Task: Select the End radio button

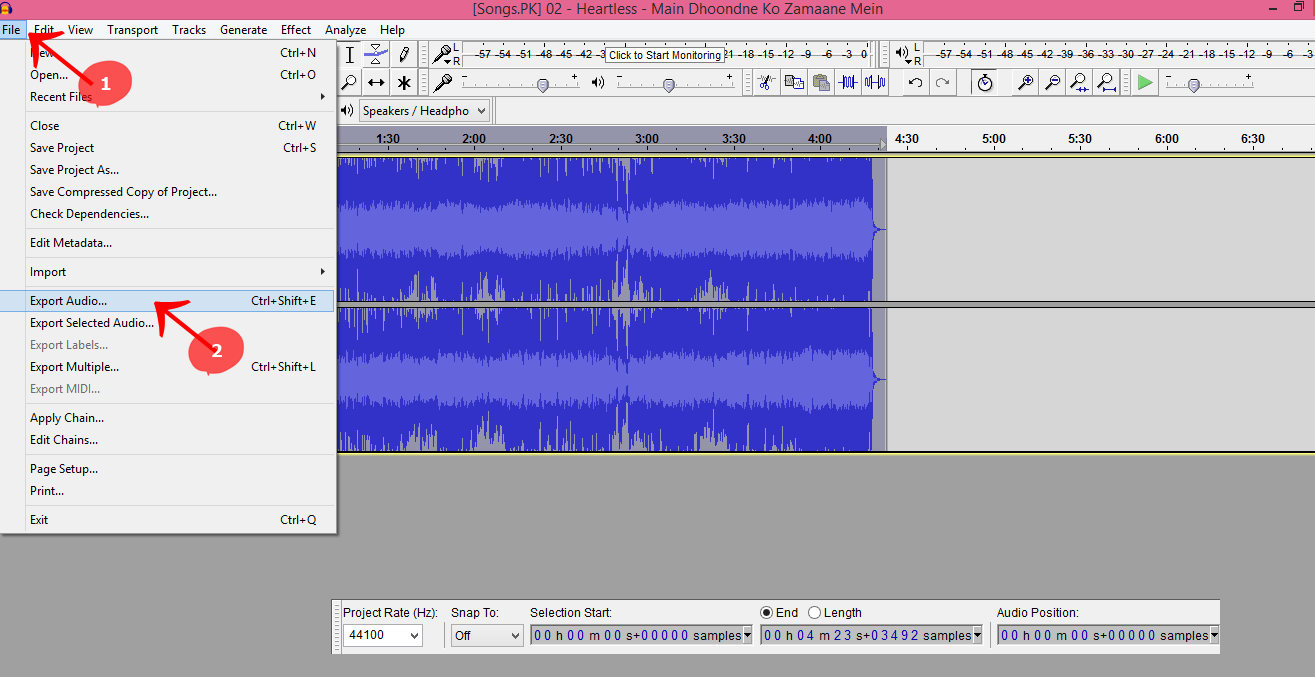Action: pos(766,612)
